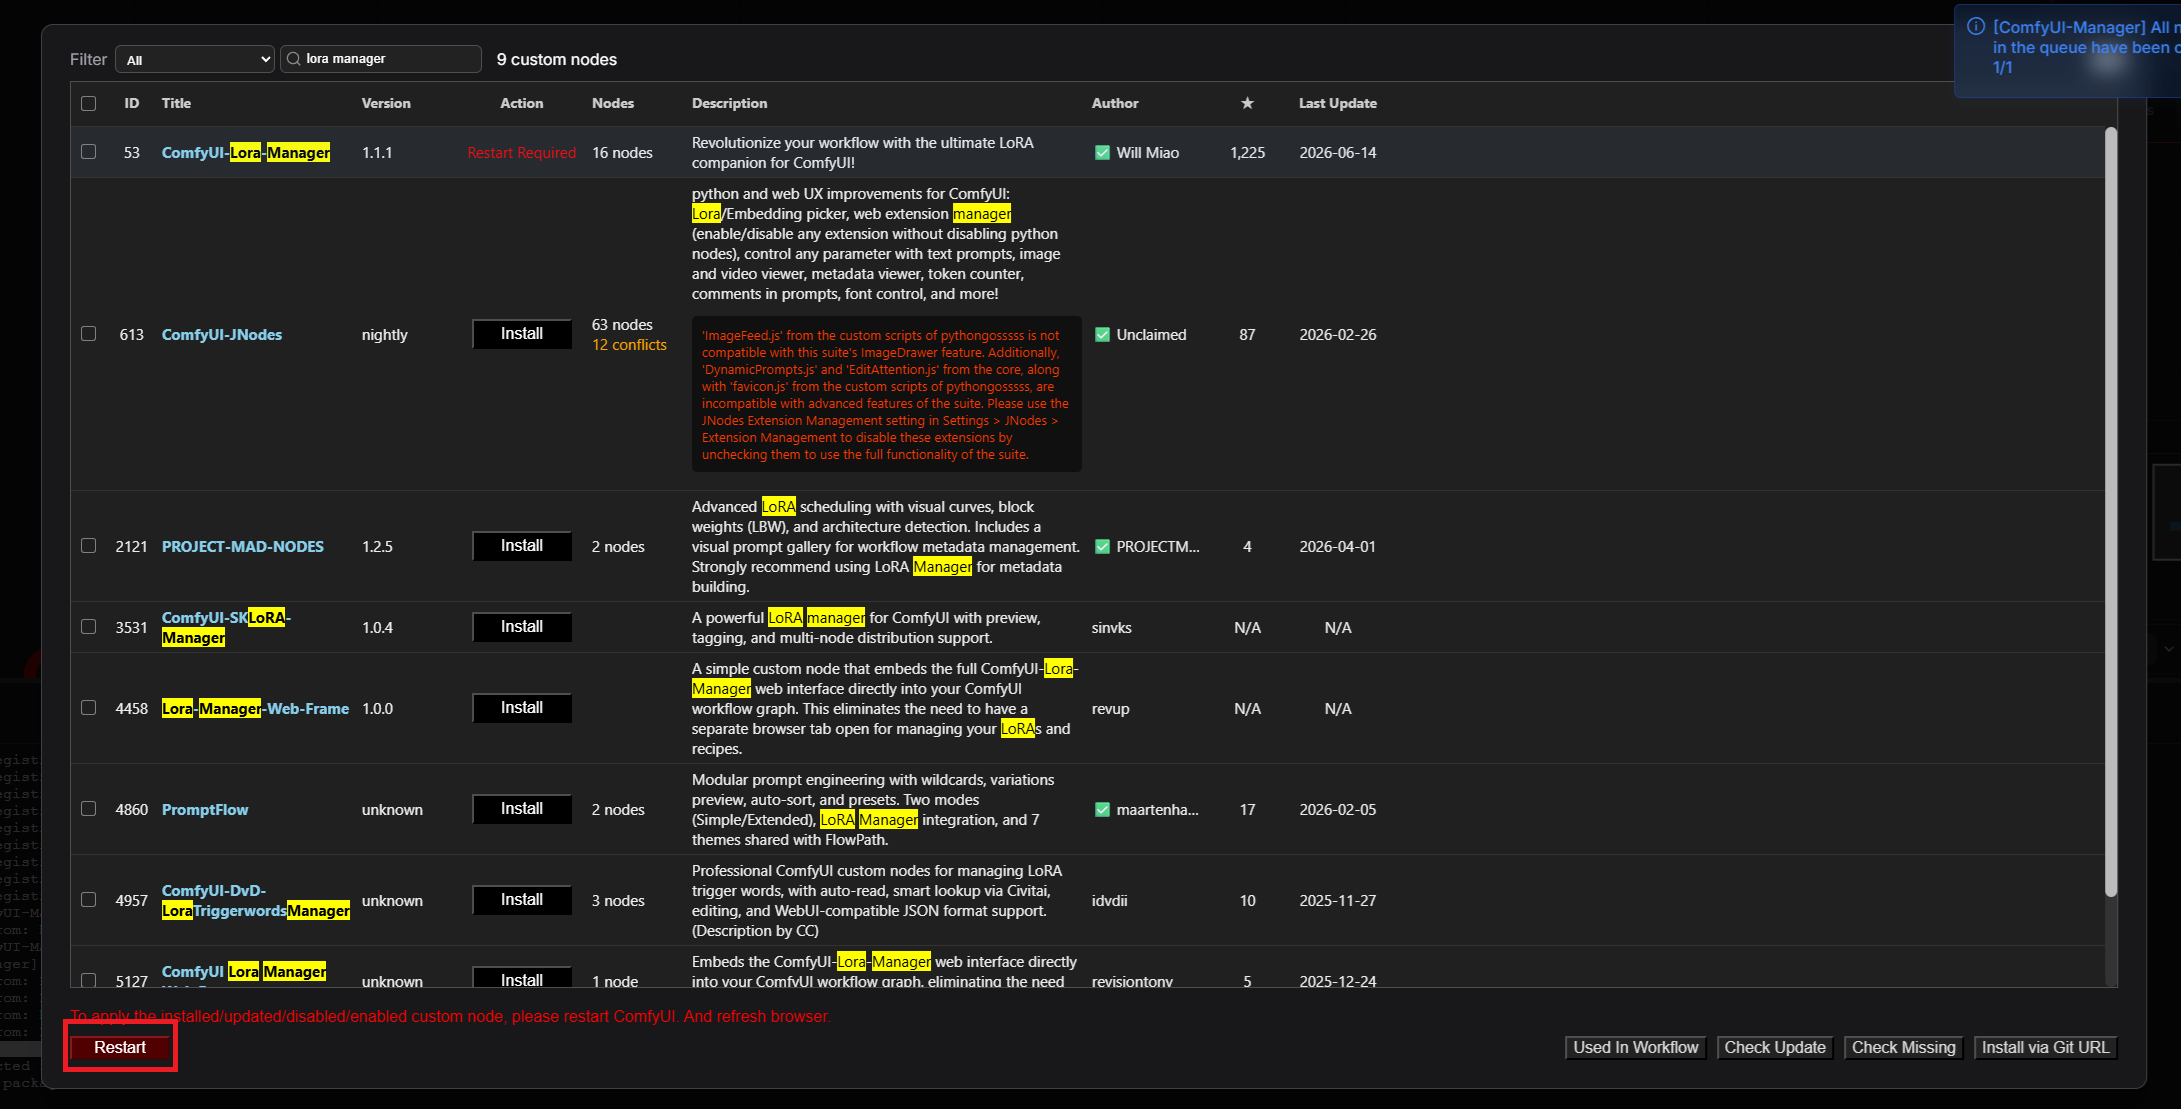The image size is (2181, 1109).
Task: Click the verified checkmark beside PROJECTM... author
Action: click(x=1102, y=547)
